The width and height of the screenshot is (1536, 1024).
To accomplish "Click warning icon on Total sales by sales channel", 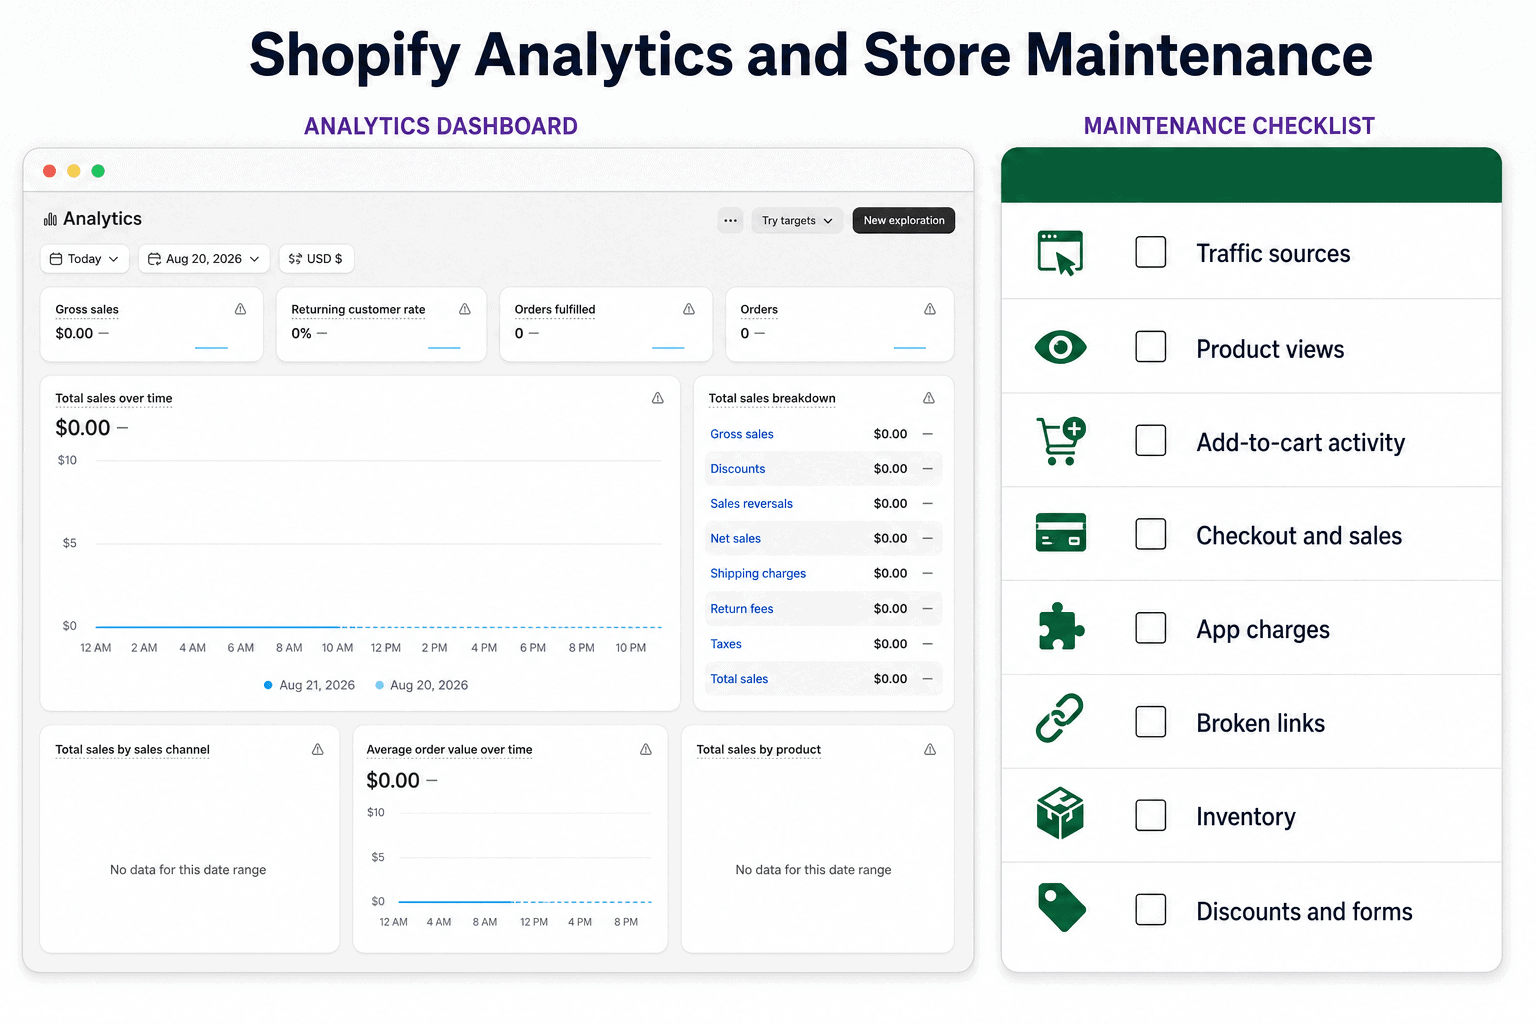I will [x=318, y=749].
